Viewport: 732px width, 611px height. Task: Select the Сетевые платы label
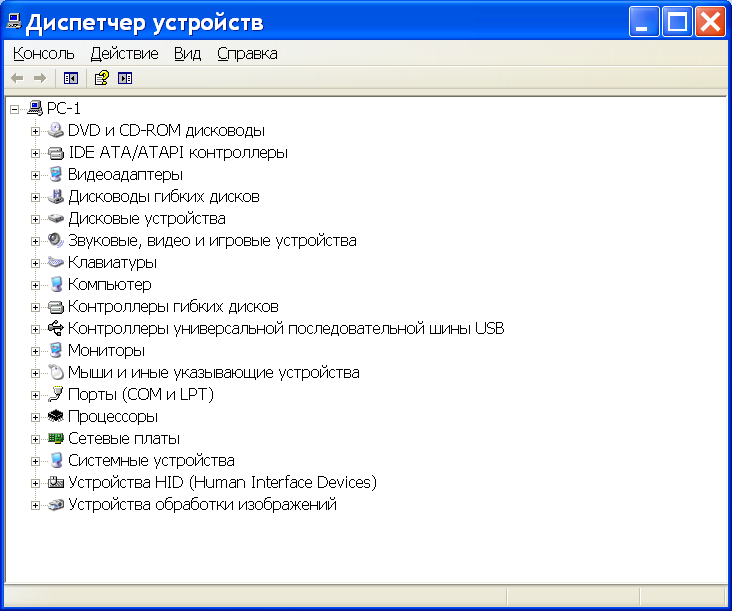124,438
